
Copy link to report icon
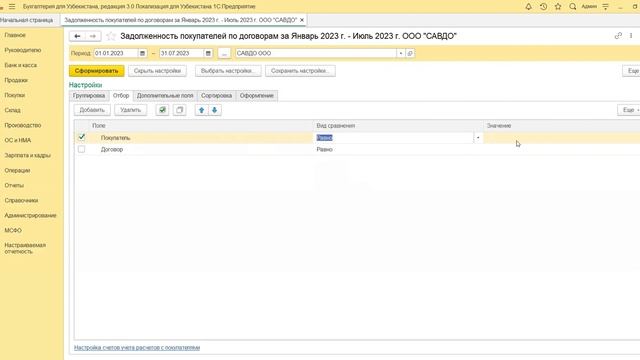(618, 36)
